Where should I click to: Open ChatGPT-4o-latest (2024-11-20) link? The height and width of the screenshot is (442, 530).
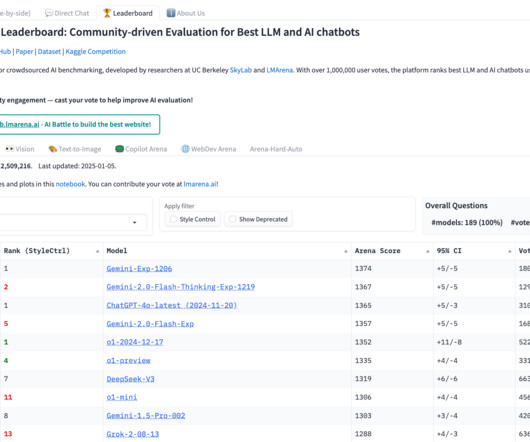pos(172,305)
